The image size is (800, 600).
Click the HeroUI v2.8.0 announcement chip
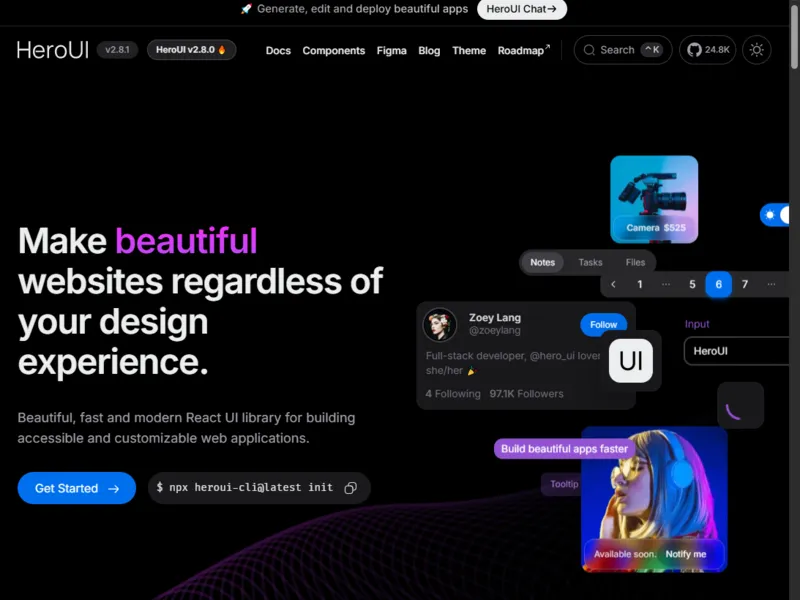(191, 50)
